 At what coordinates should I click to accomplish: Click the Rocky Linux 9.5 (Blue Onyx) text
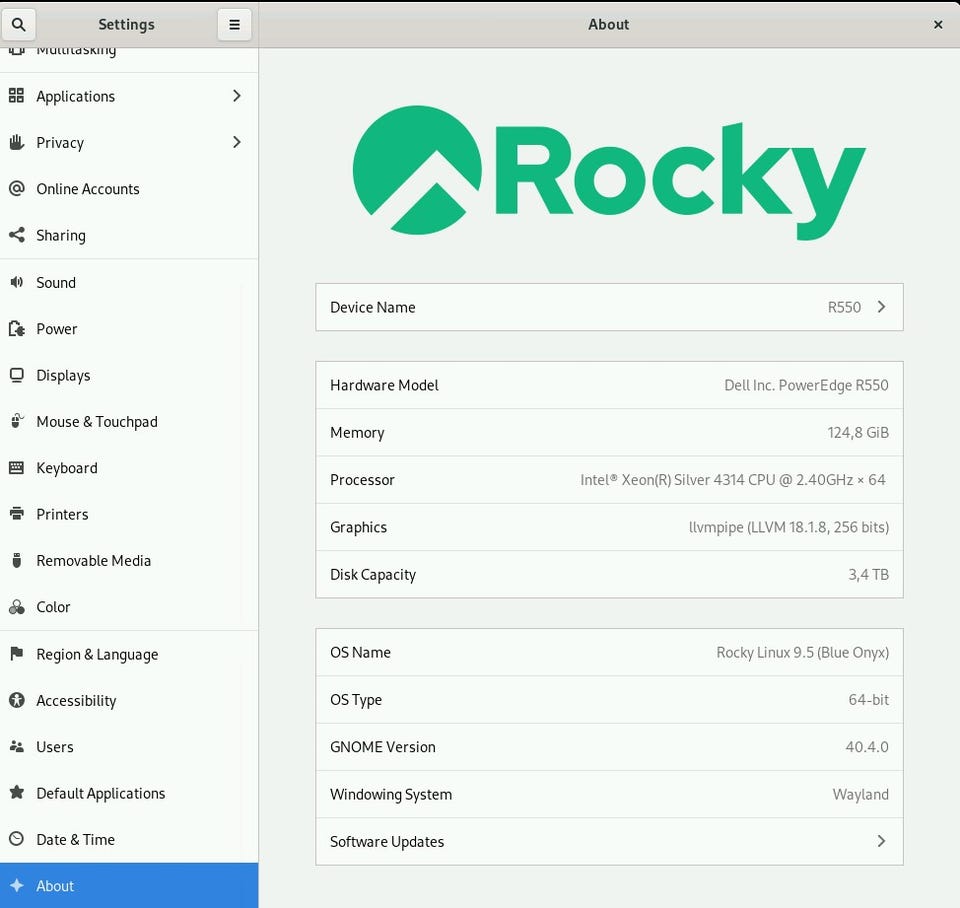802,653
